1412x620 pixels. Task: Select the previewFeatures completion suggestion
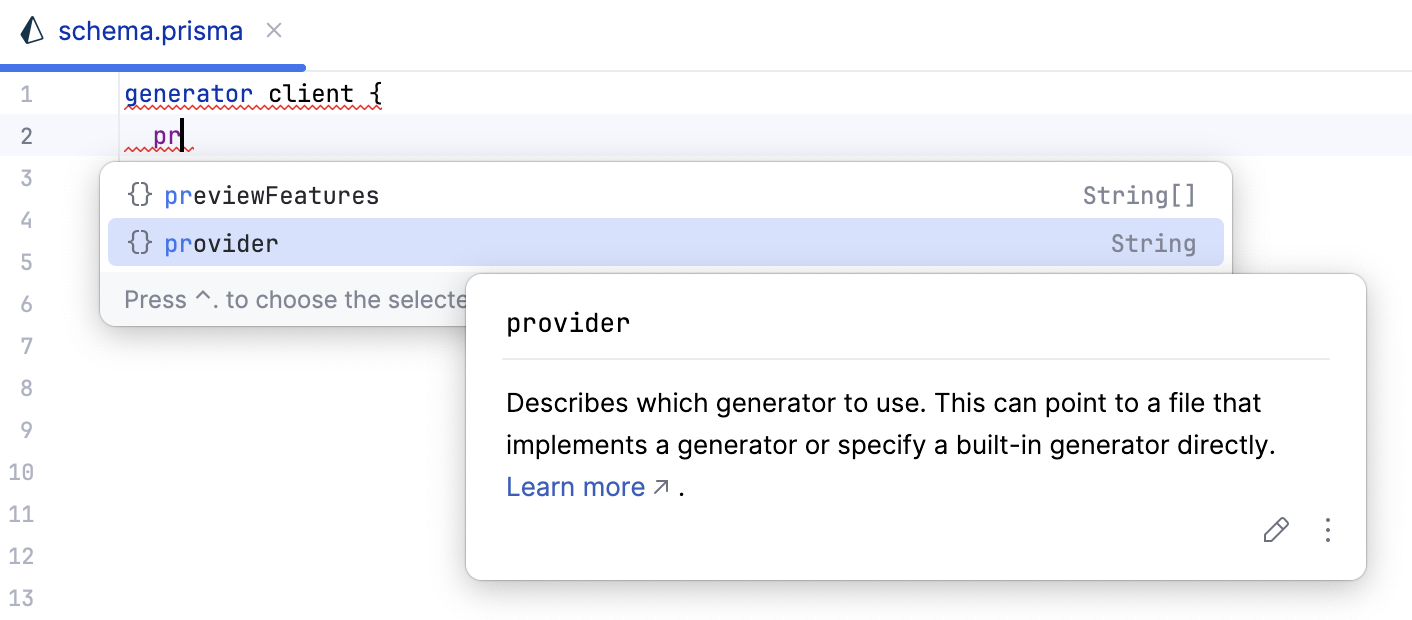tap(272, 195)
